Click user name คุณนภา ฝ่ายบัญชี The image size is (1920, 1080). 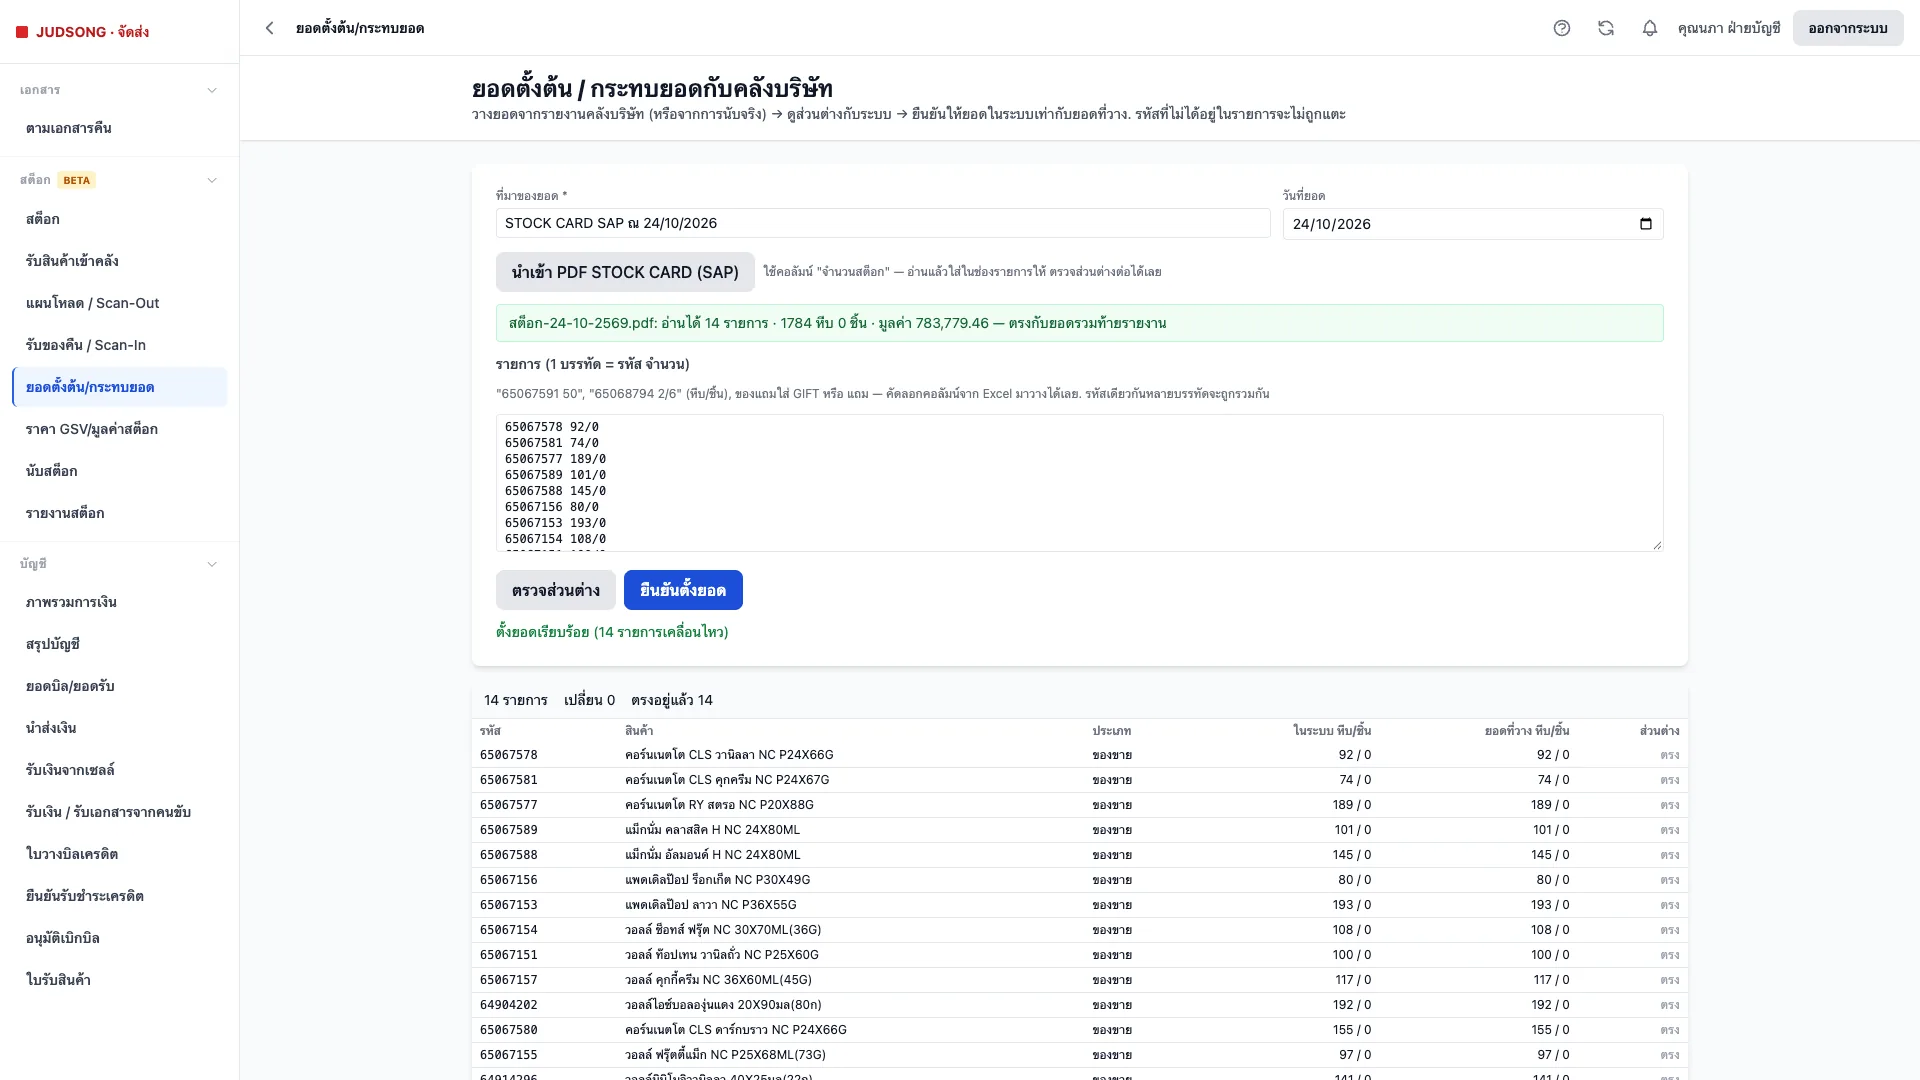[1729, 28]
